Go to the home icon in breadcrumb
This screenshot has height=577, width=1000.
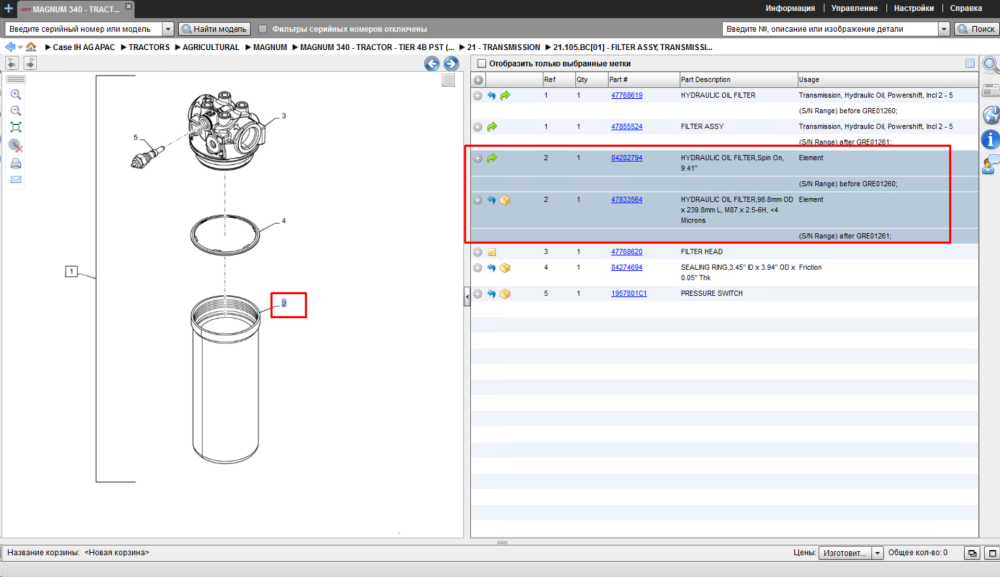pos(31,47)
